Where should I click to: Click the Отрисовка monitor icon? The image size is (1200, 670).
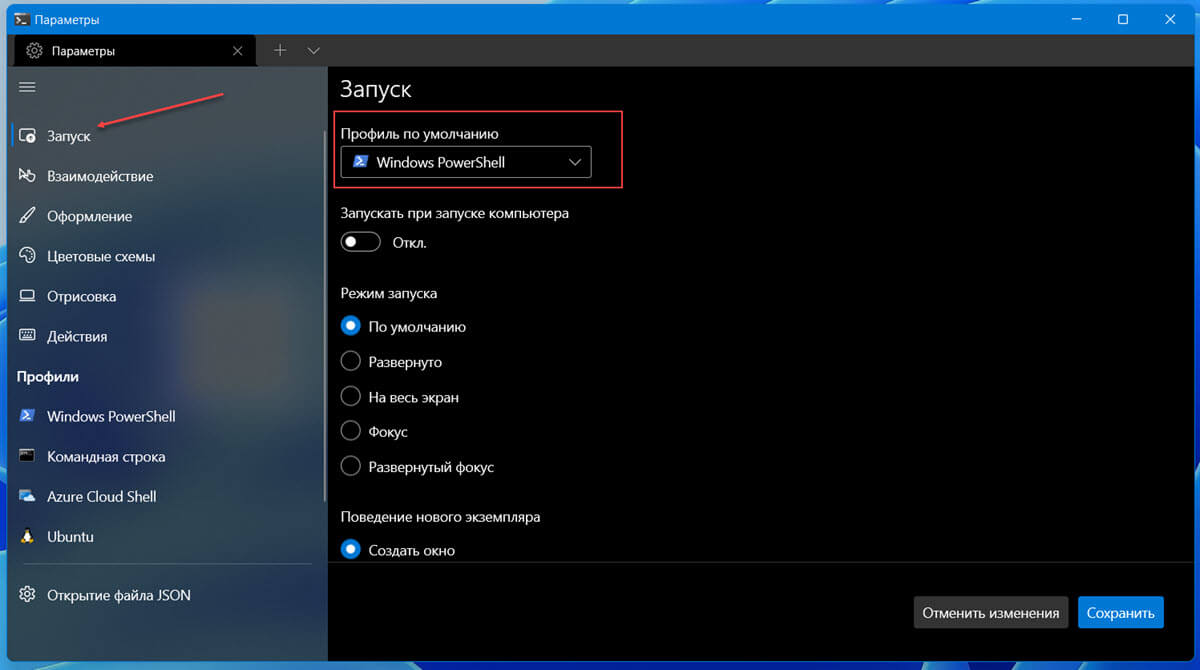click(28, 296)
